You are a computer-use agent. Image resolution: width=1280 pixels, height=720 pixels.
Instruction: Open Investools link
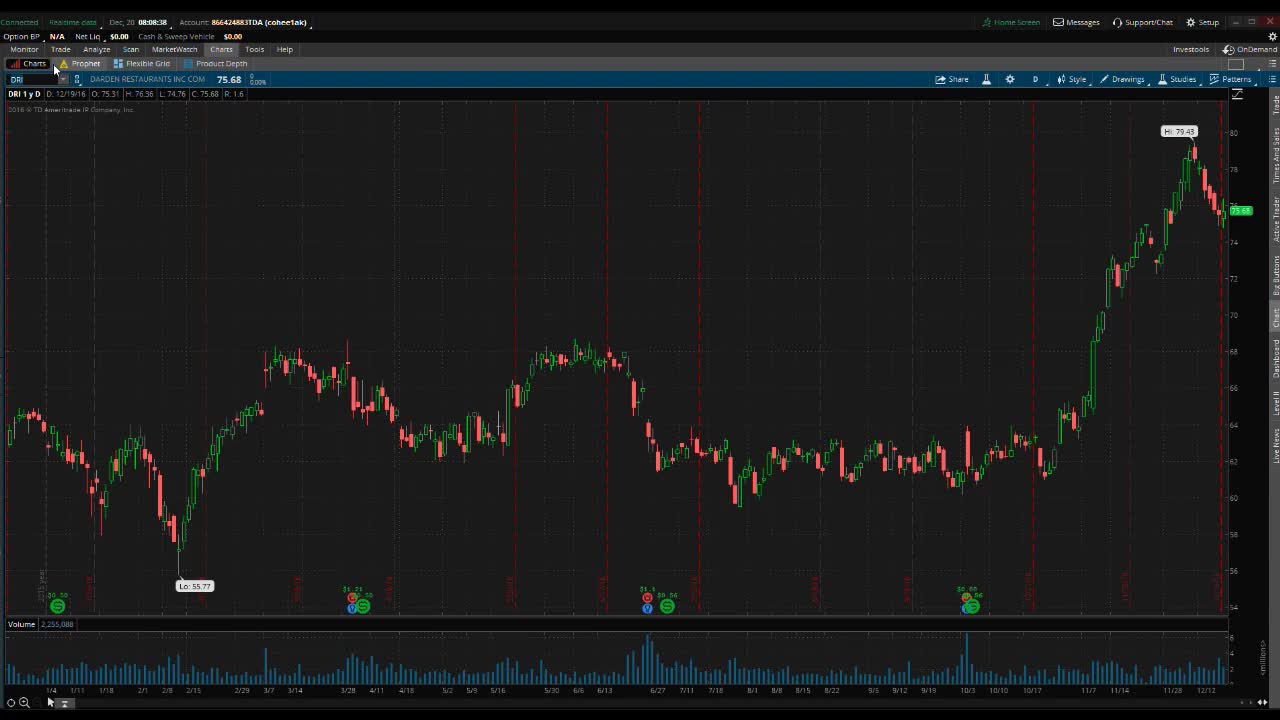point(1191,49)
